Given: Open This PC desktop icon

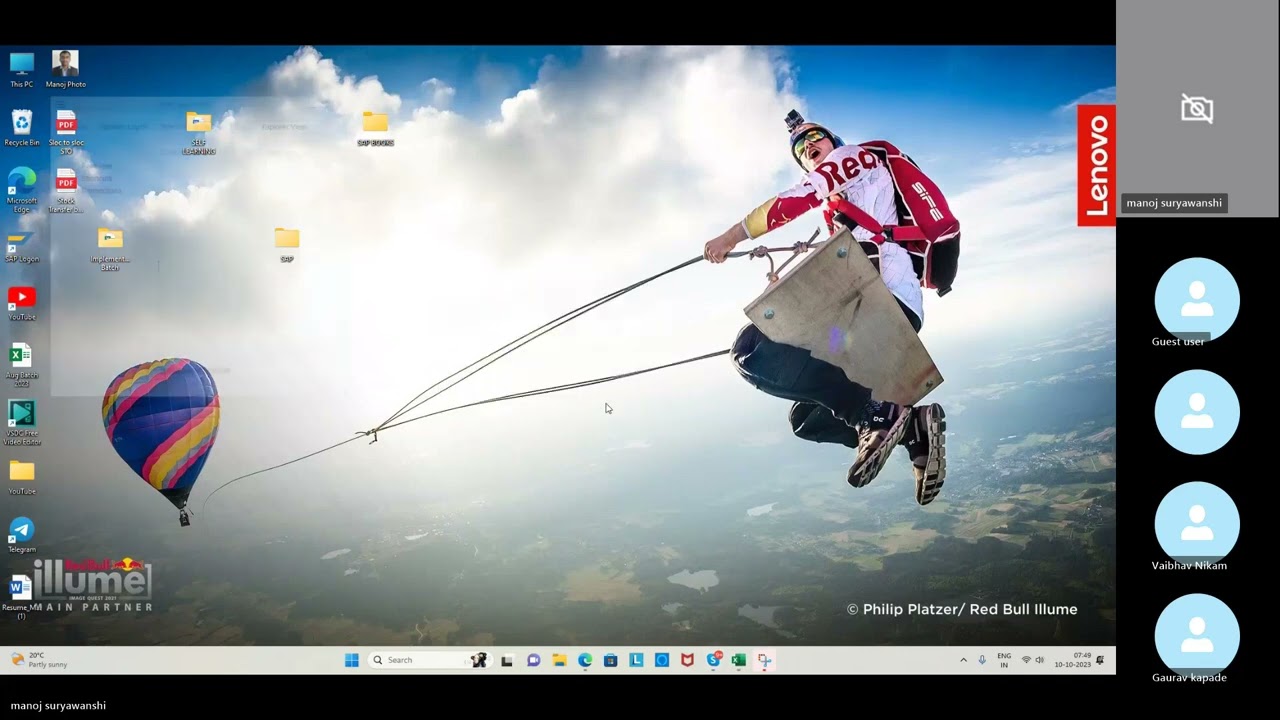Looking at the screenshot, I should [21, 69].
